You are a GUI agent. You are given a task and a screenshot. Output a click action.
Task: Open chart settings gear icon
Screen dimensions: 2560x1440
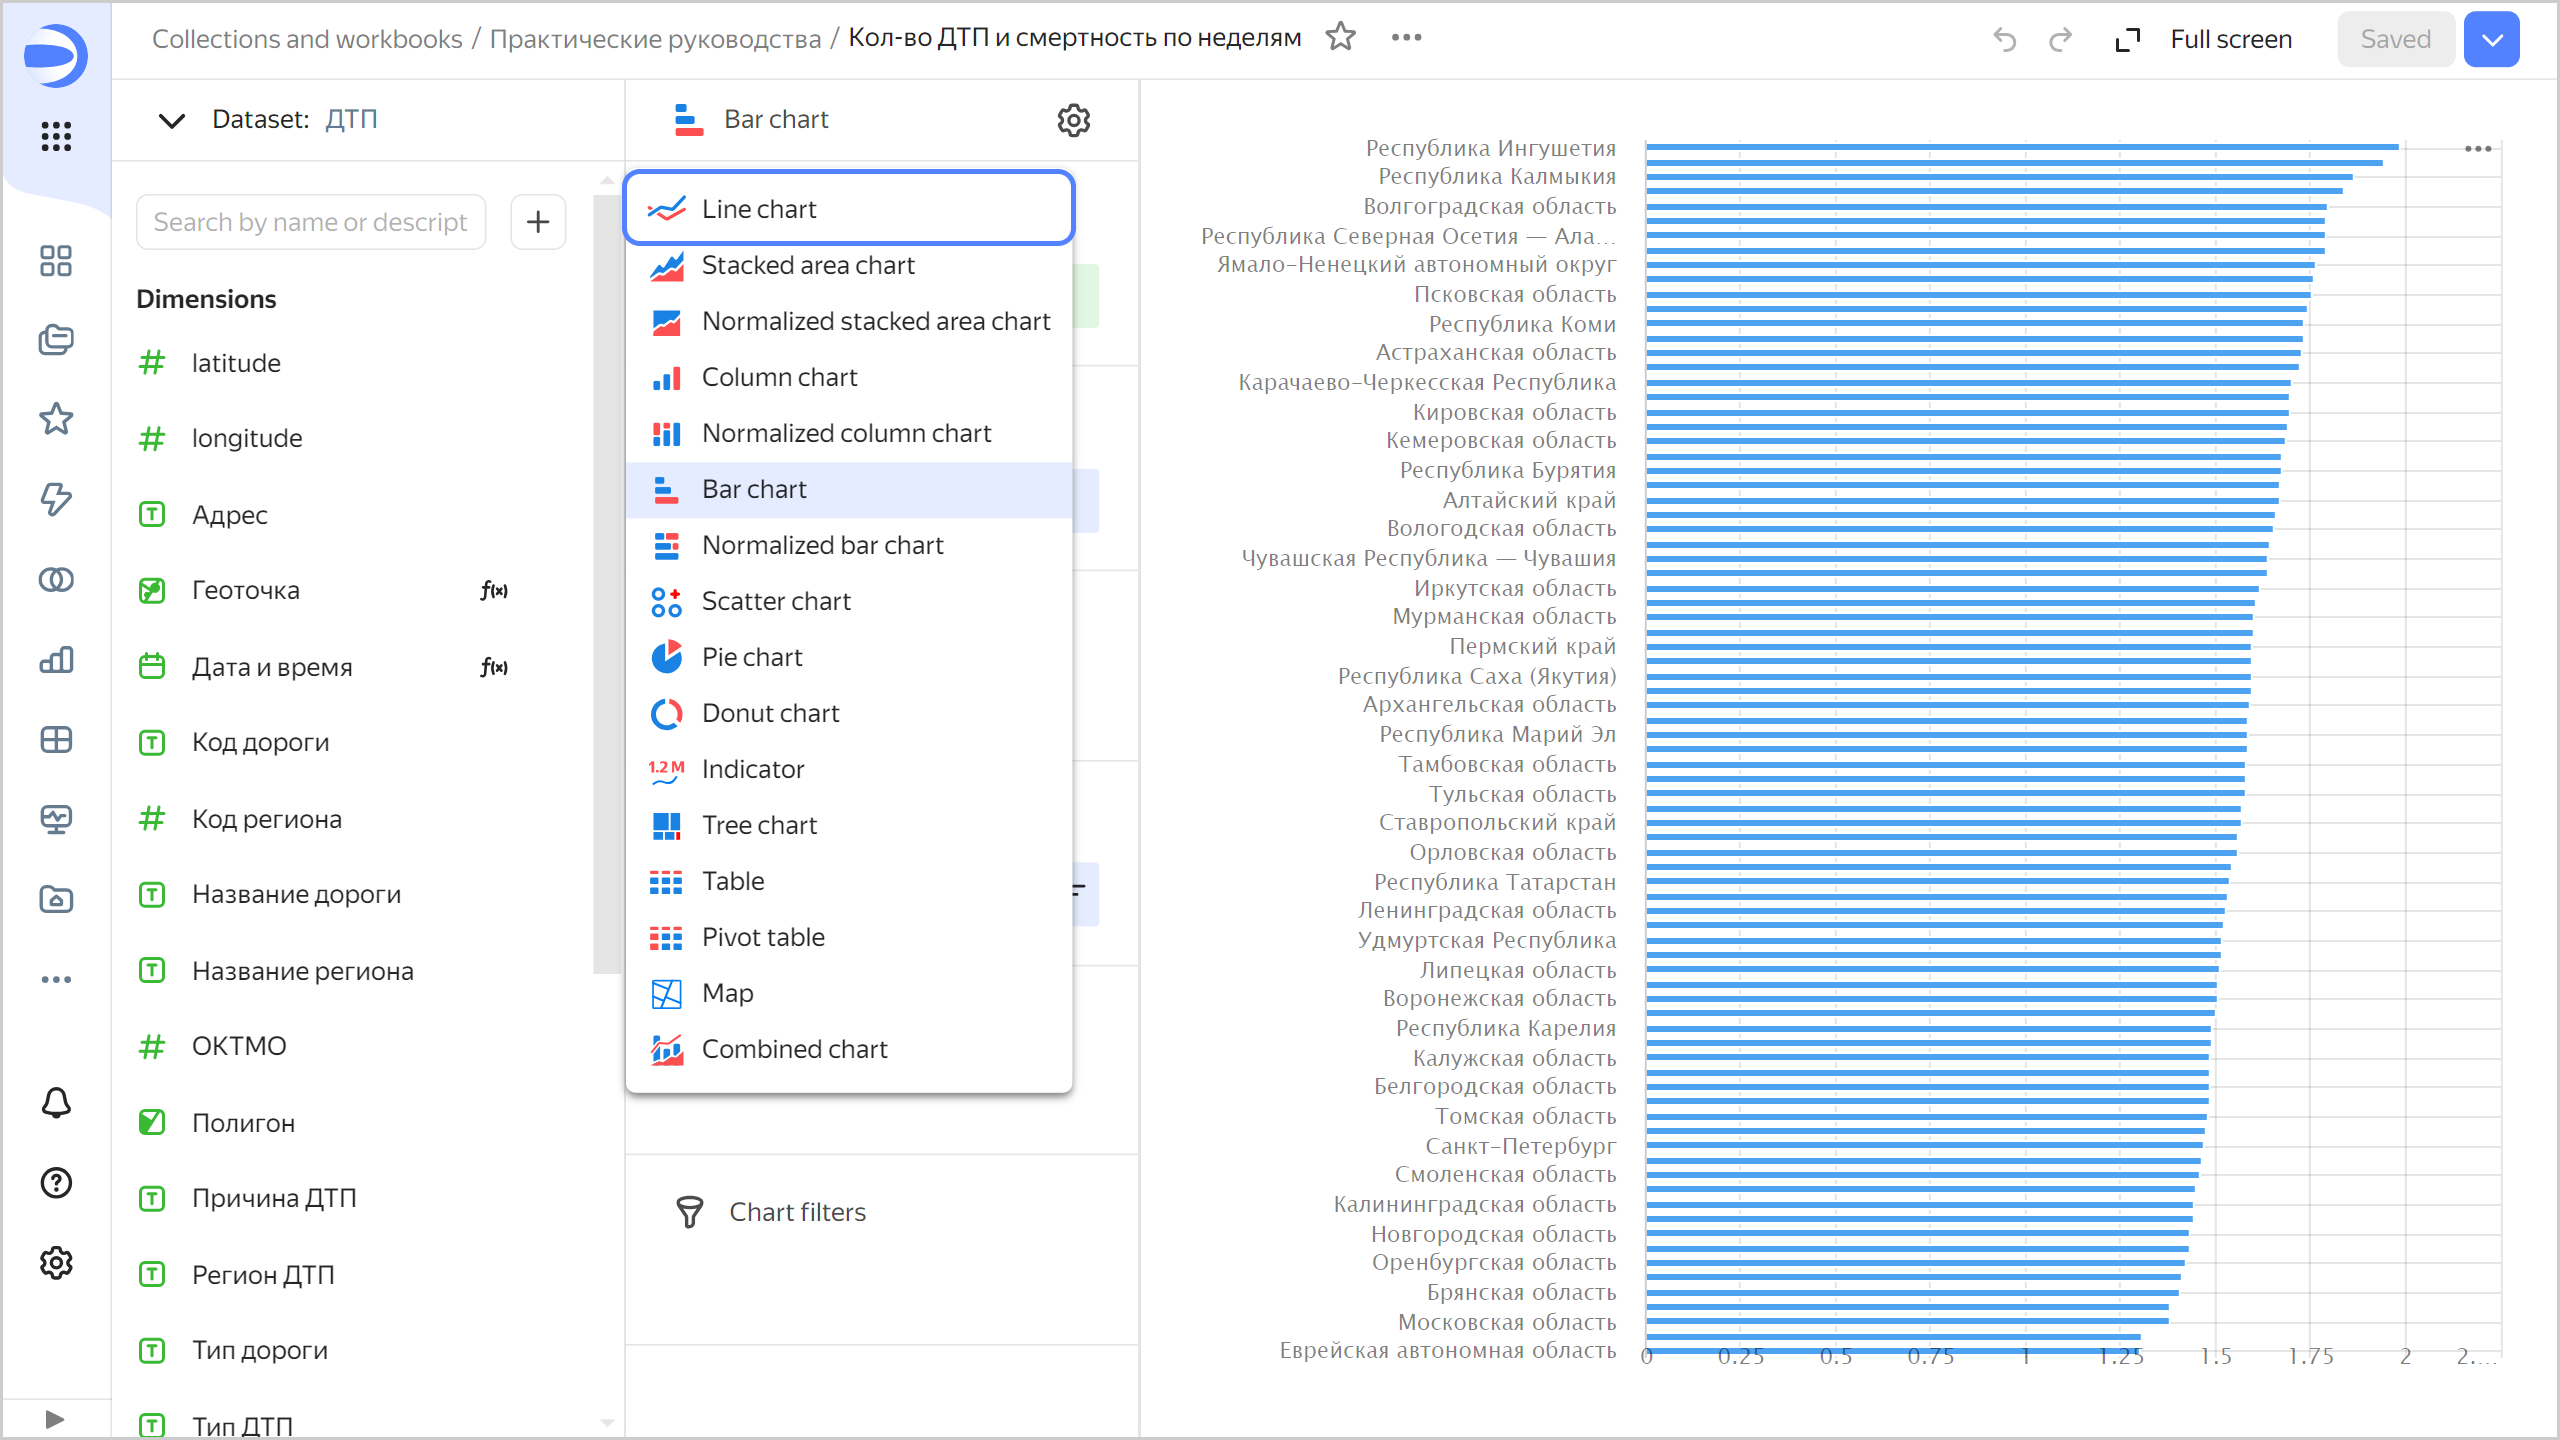(1073, 120)
